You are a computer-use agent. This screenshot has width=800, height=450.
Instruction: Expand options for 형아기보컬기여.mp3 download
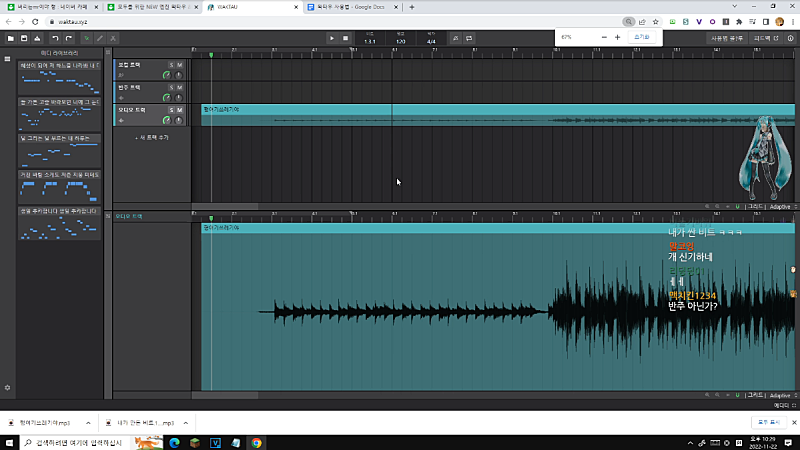(91, 424)
